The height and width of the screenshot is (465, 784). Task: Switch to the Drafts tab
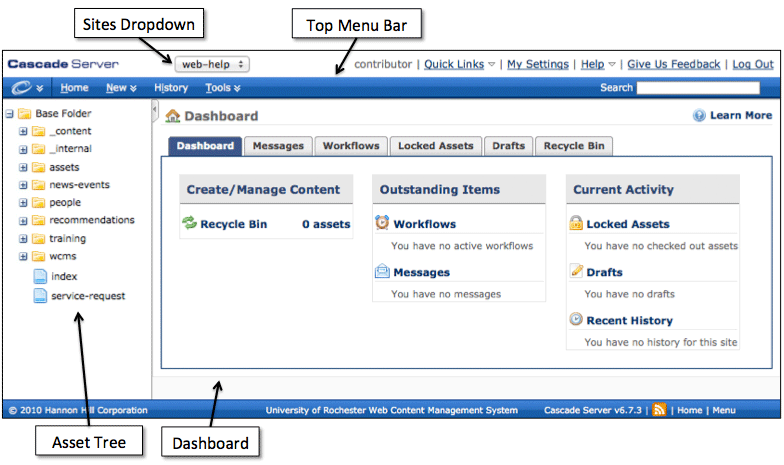(x=508, y=146)
